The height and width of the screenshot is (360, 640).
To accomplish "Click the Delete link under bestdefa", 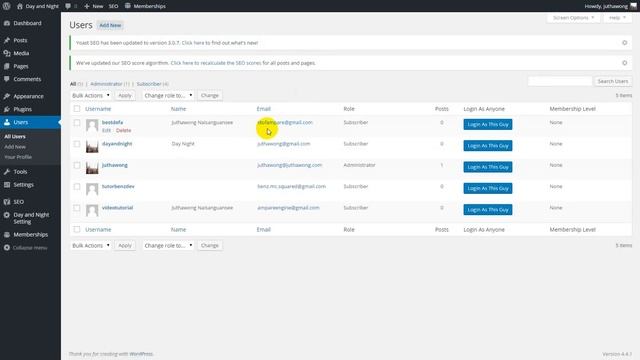I will click(x=123, y=131).
